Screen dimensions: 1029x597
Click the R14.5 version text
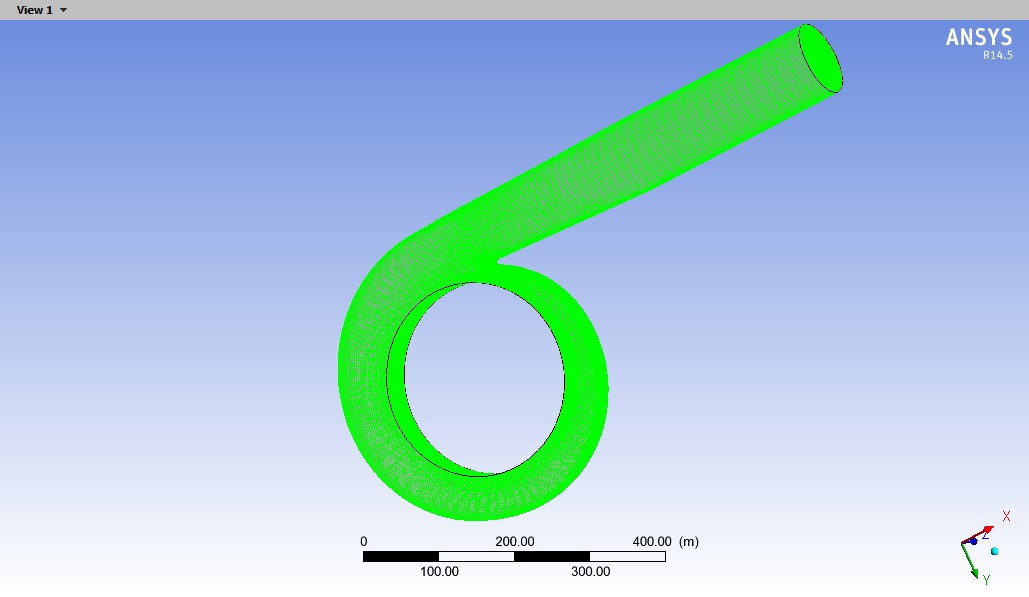996,56
